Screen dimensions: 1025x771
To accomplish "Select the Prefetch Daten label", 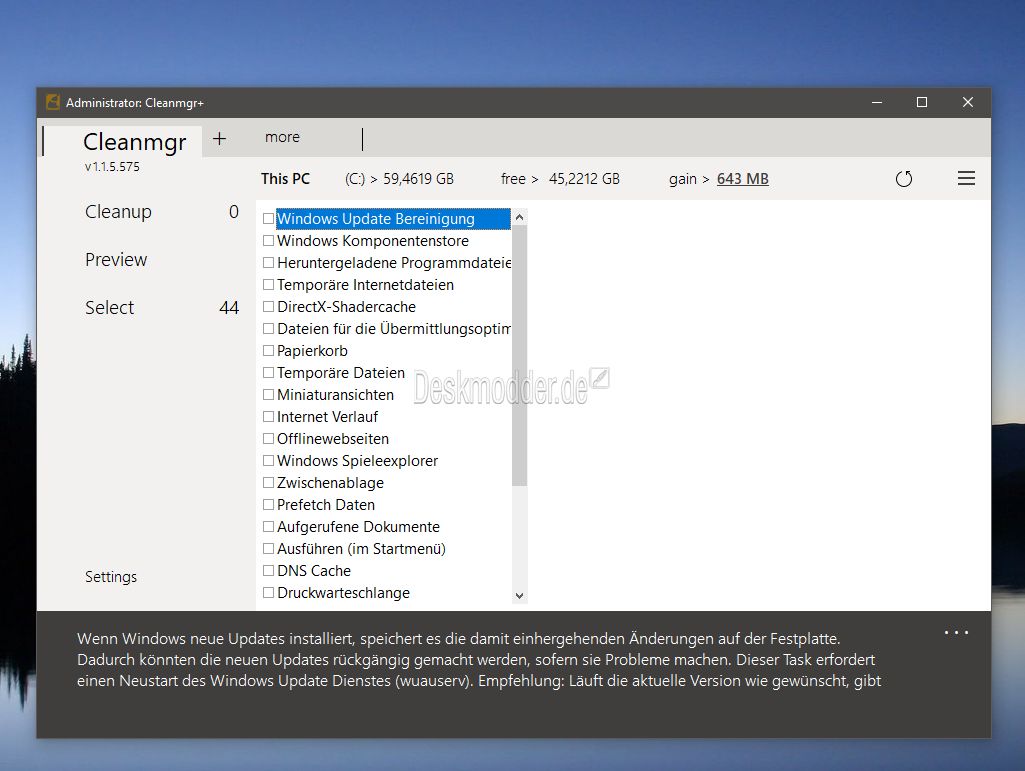I will 326,505.
